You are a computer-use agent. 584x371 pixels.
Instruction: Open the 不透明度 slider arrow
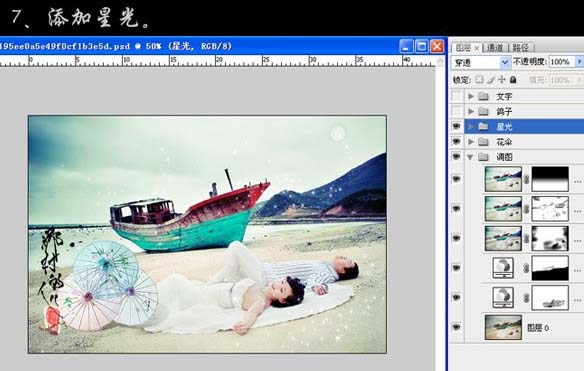(x=579, y=62)
